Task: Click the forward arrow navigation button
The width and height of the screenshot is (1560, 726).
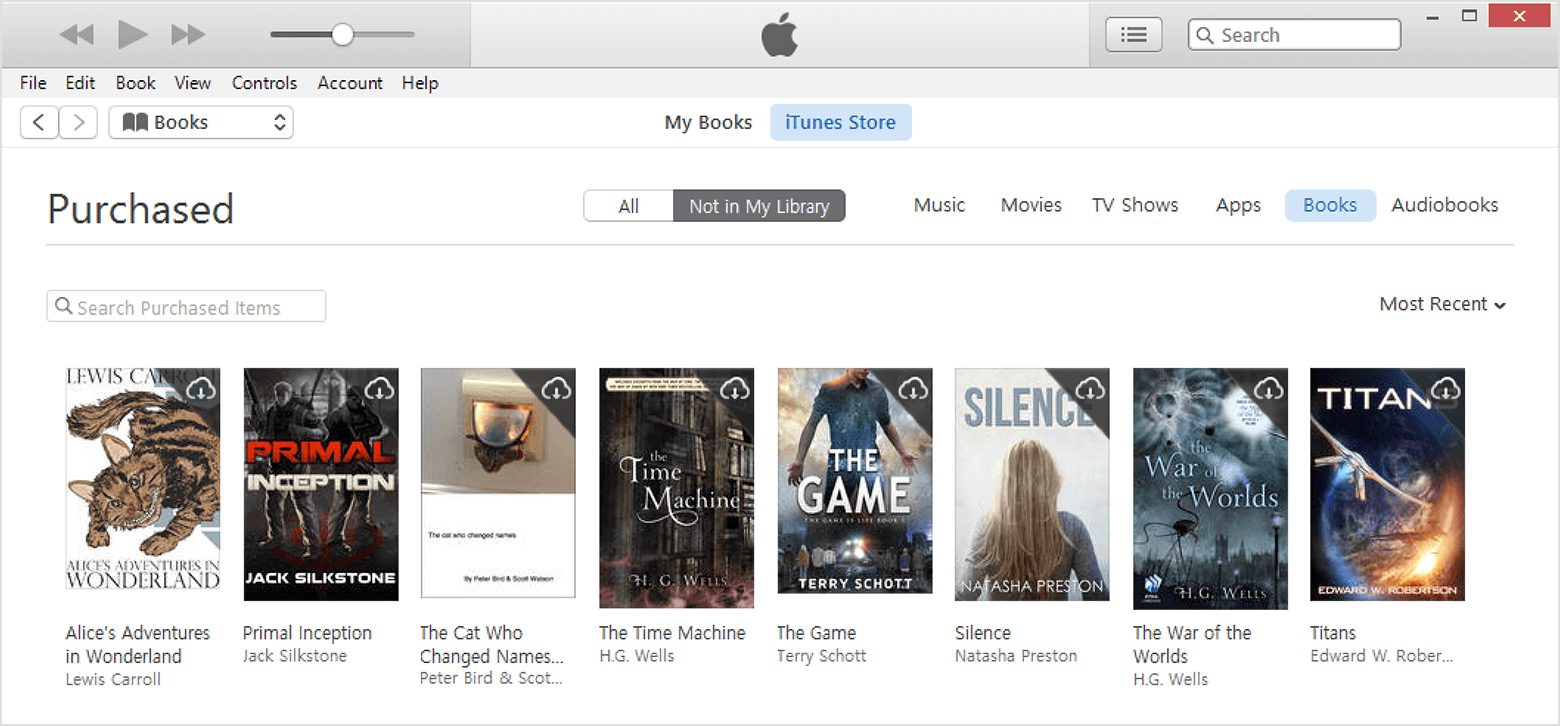Action: click(x=78, y=123)
